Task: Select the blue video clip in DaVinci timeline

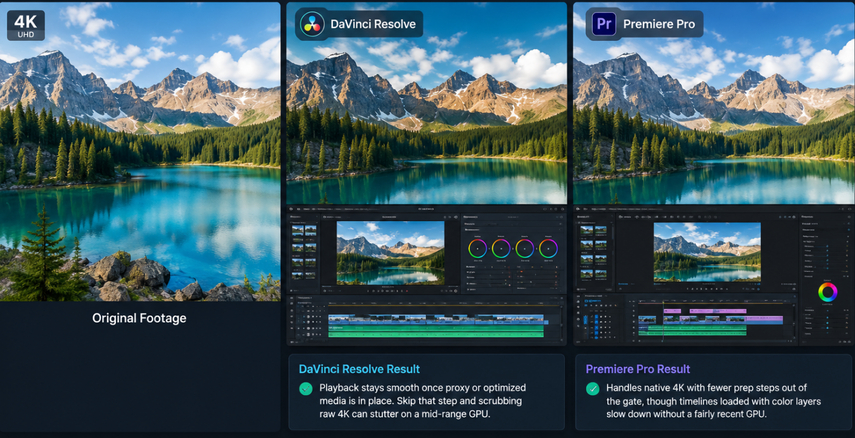Action: (436, 320)
